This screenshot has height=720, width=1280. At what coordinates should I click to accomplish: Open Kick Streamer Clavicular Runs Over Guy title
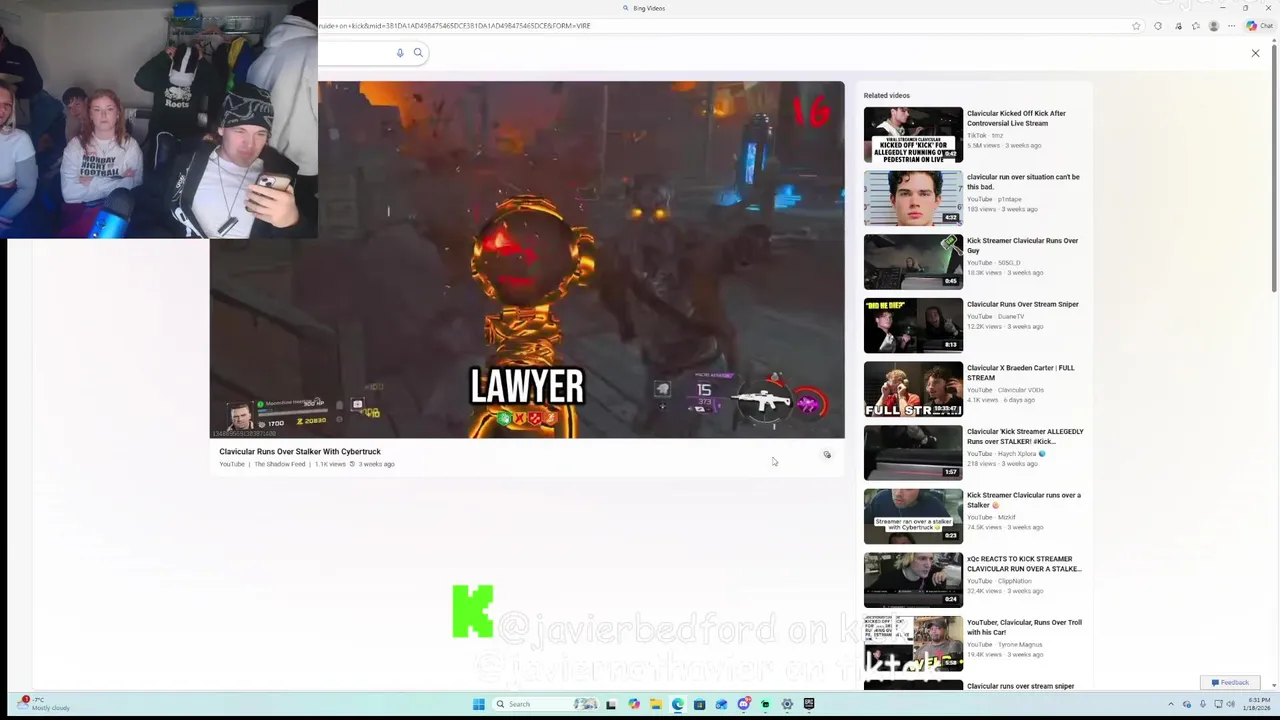pyautogui.click(x=1022, y=246)
